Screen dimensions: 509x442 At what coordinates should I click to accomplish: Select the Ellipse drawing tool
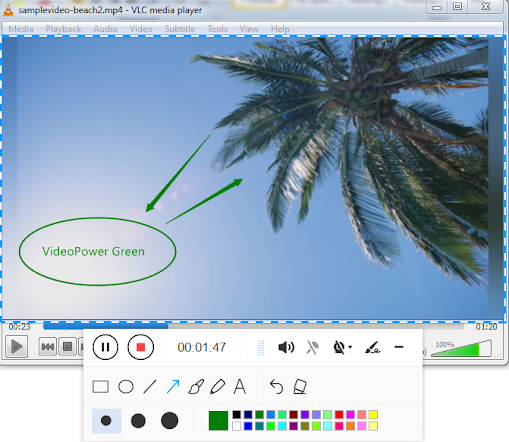126,387
